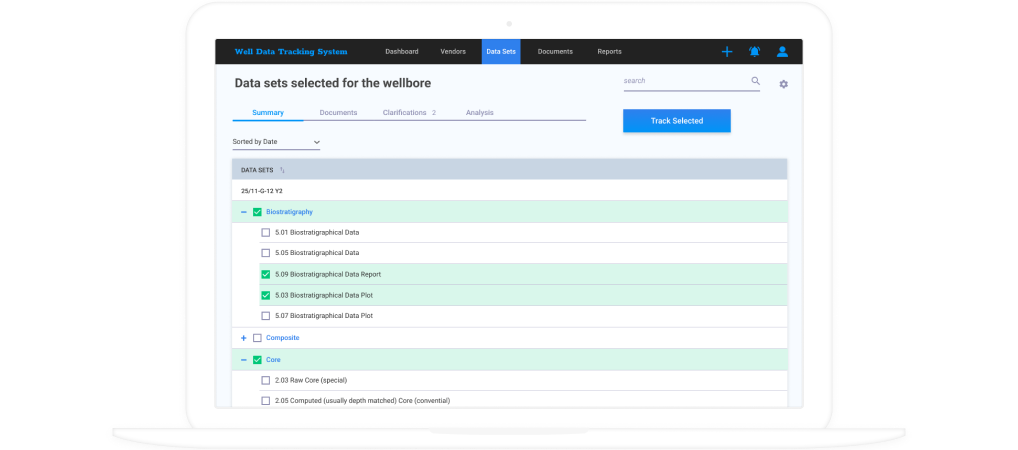Screen dimensions: 1018x450
Task: Open the Sorted by Date dropdown
Action: [x=276, y=142]
